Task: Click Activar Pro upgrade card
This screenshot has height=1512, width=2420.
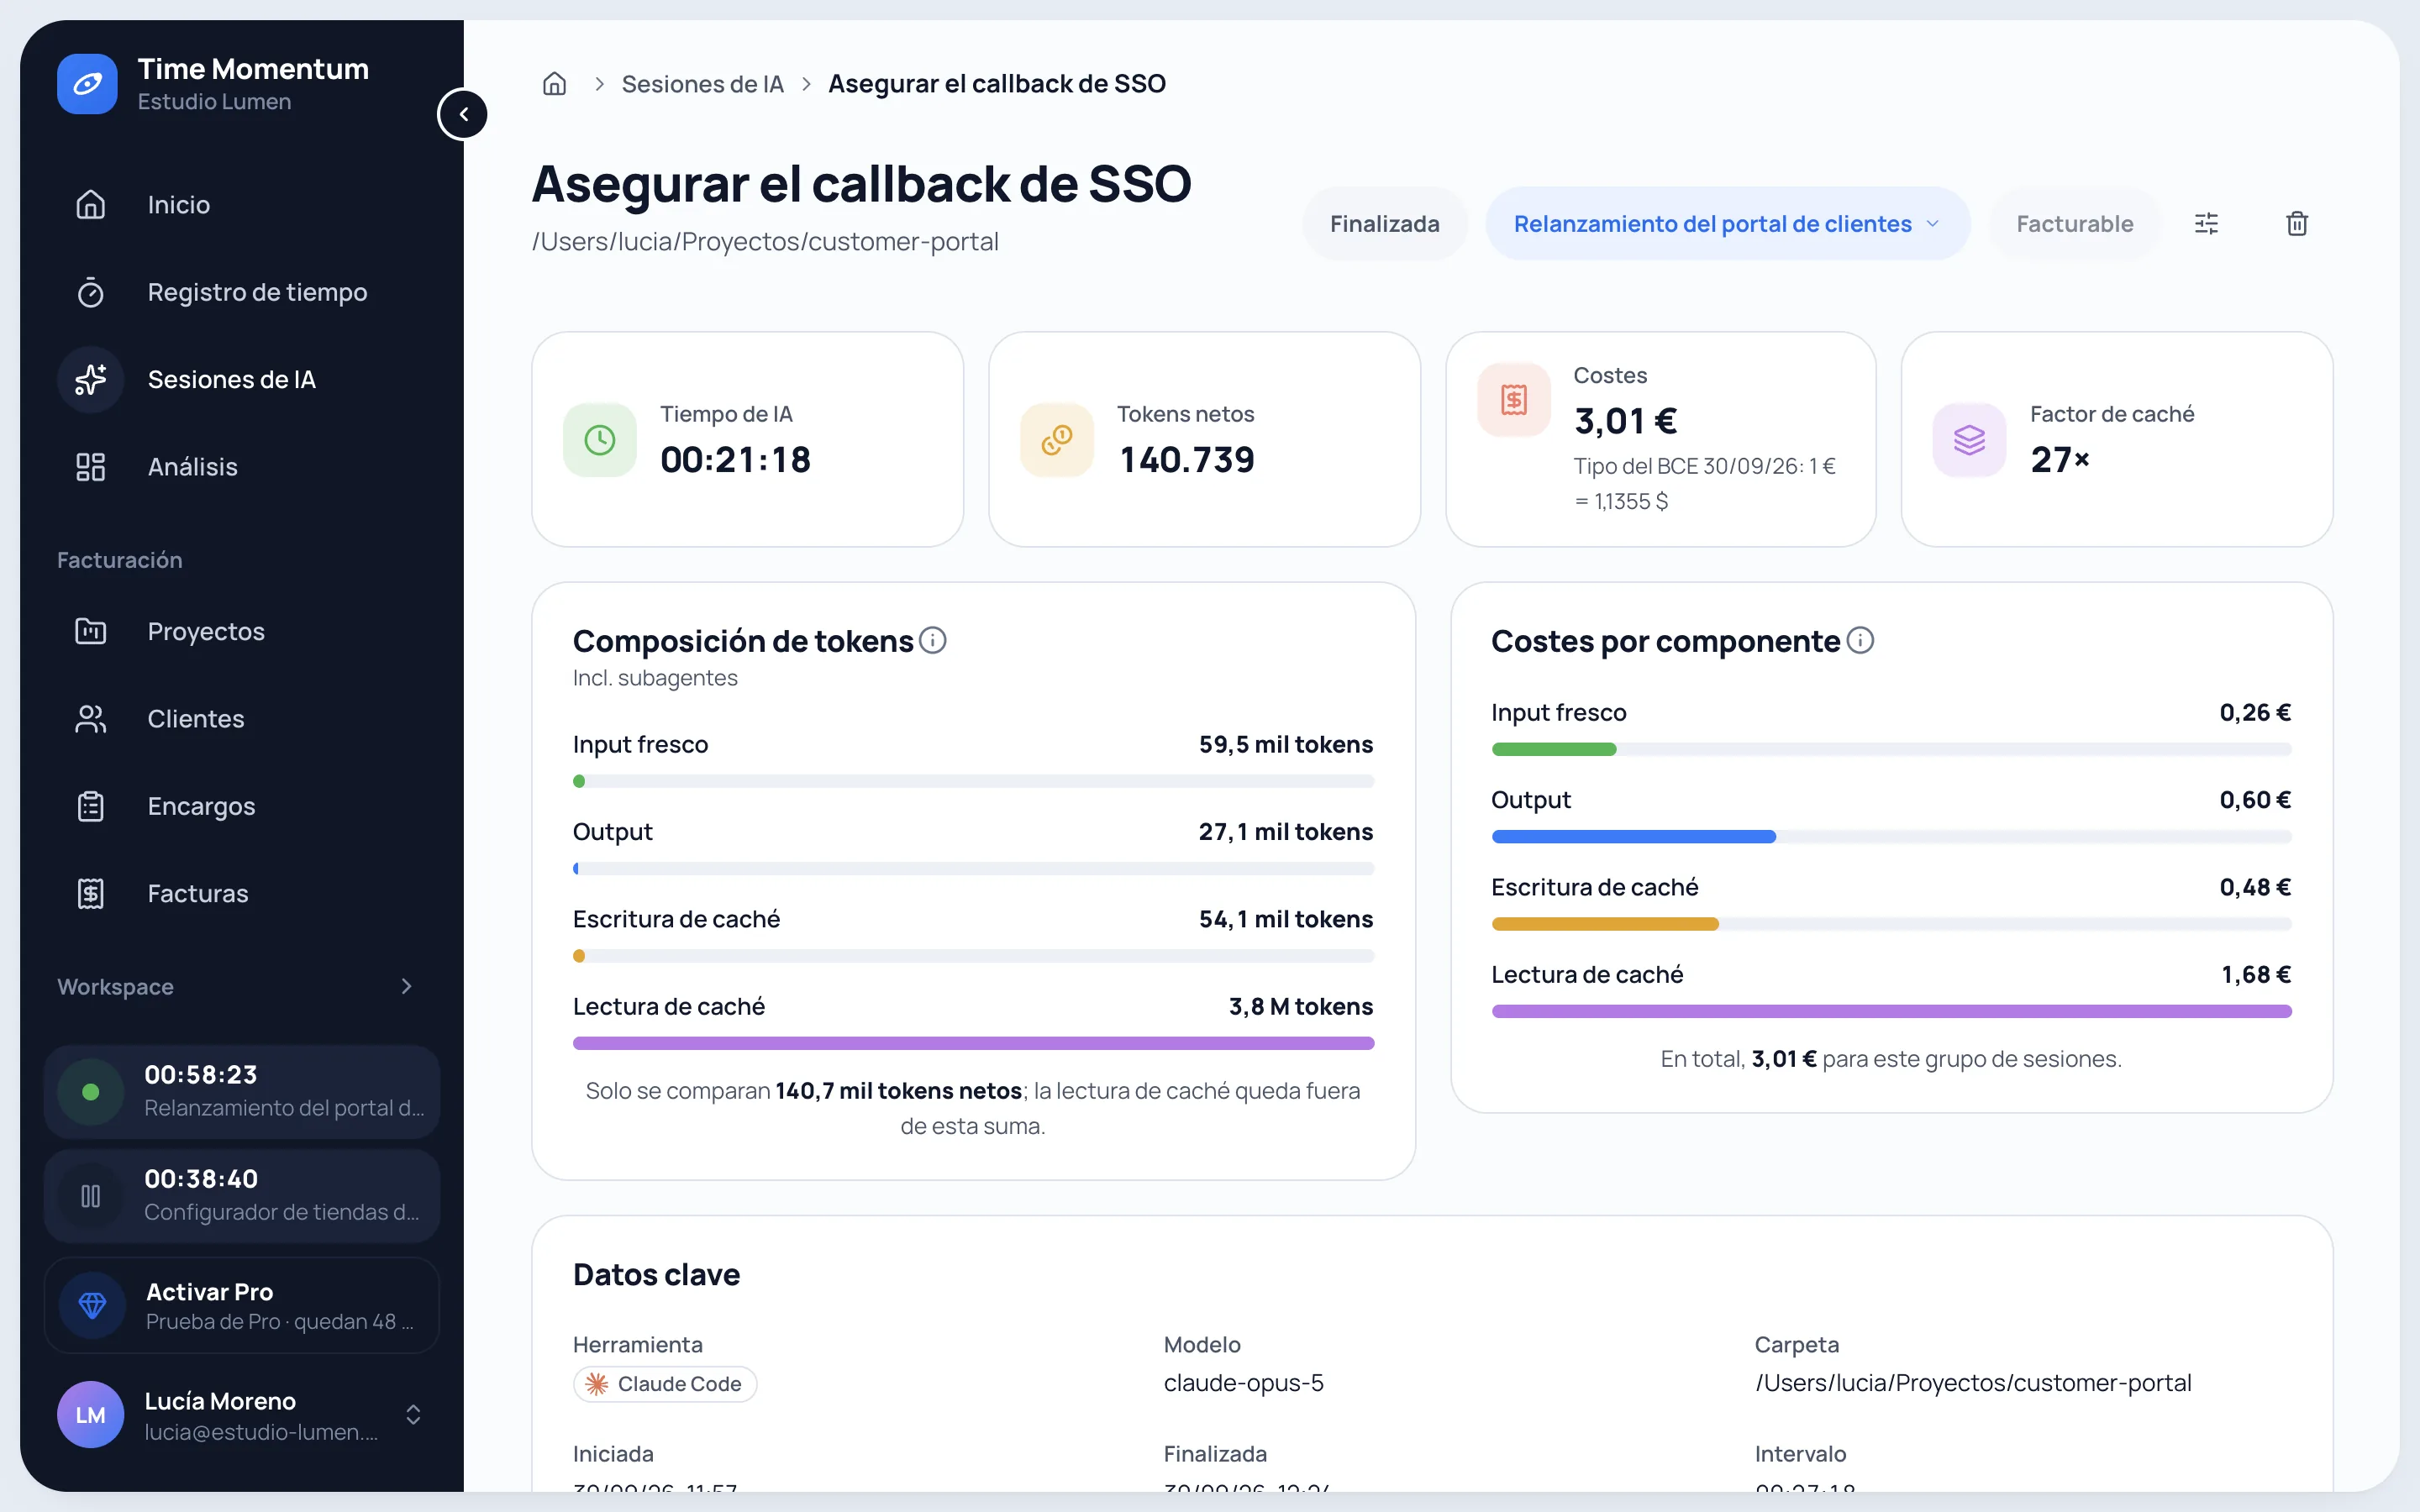Action: 242,1305
